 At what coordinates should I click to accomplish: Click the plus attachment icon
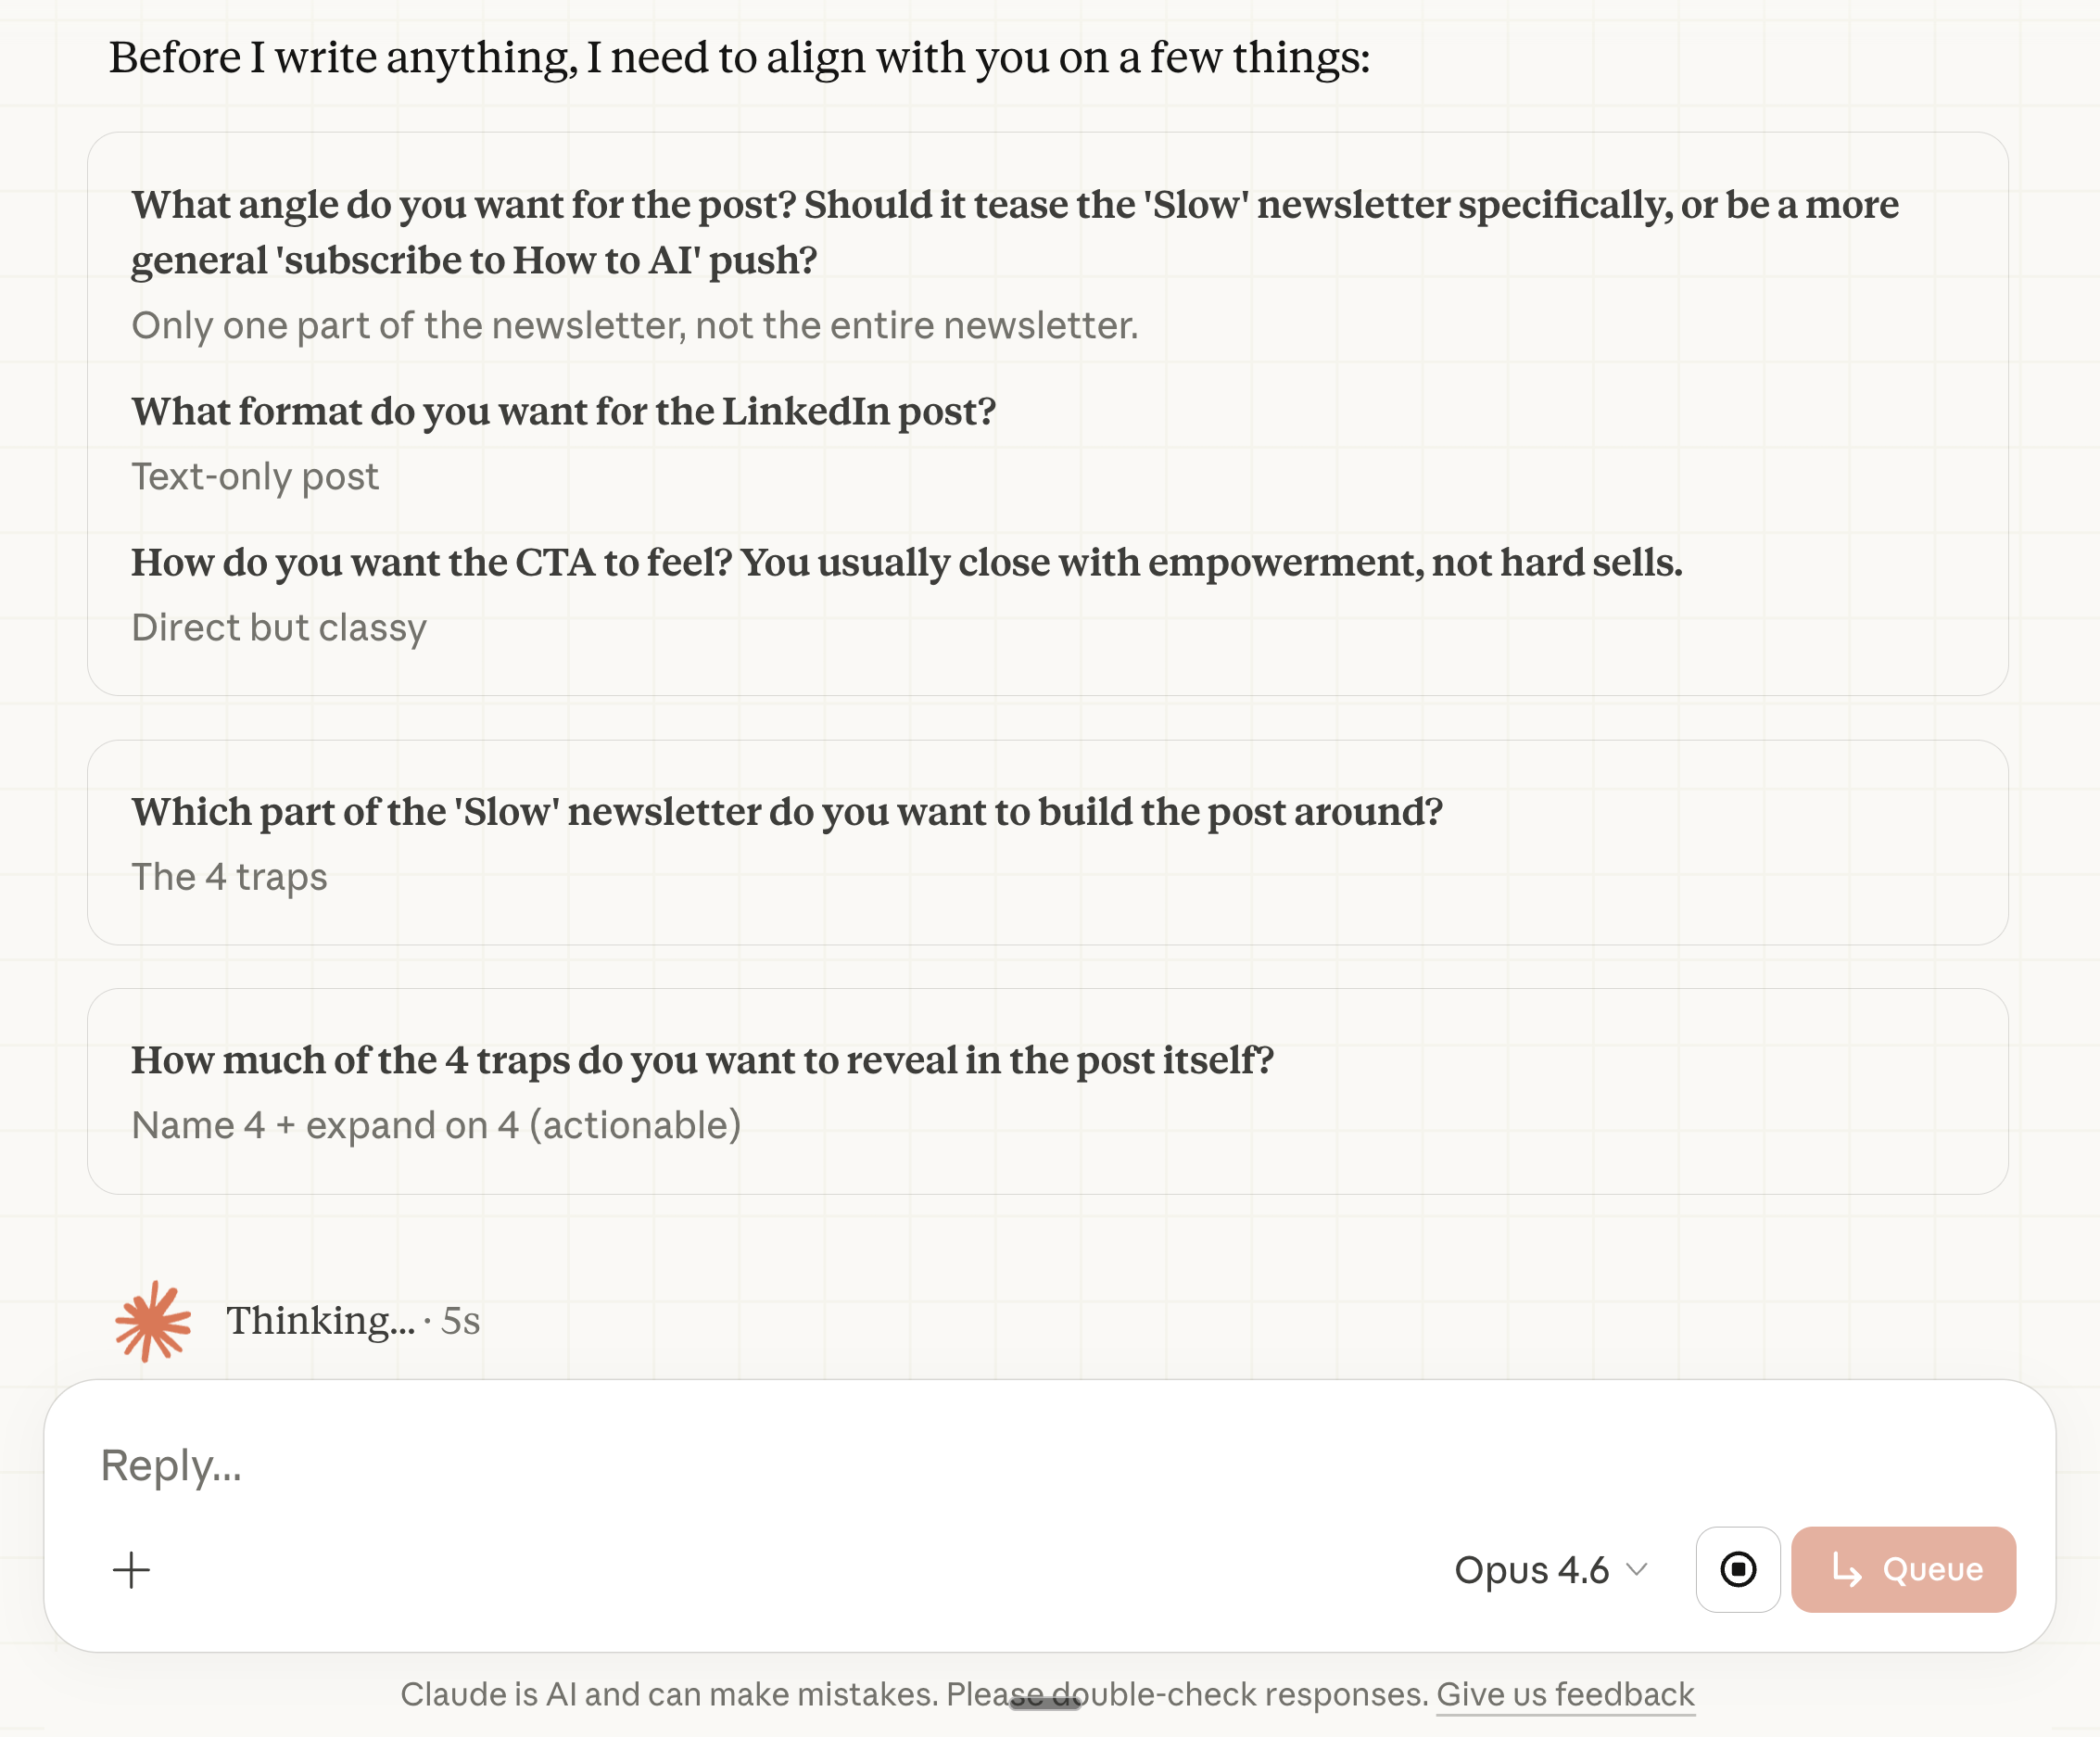point(131,1570)
